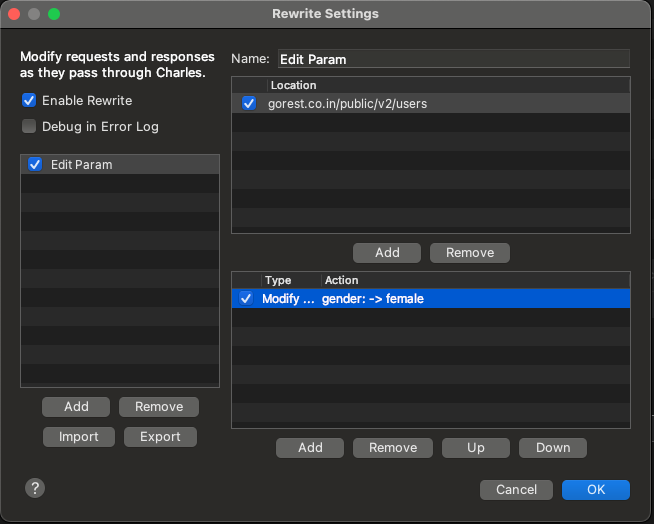Click the Location column header
The width and height of the screenshot is (654, 524).
[x=449, y=85]
